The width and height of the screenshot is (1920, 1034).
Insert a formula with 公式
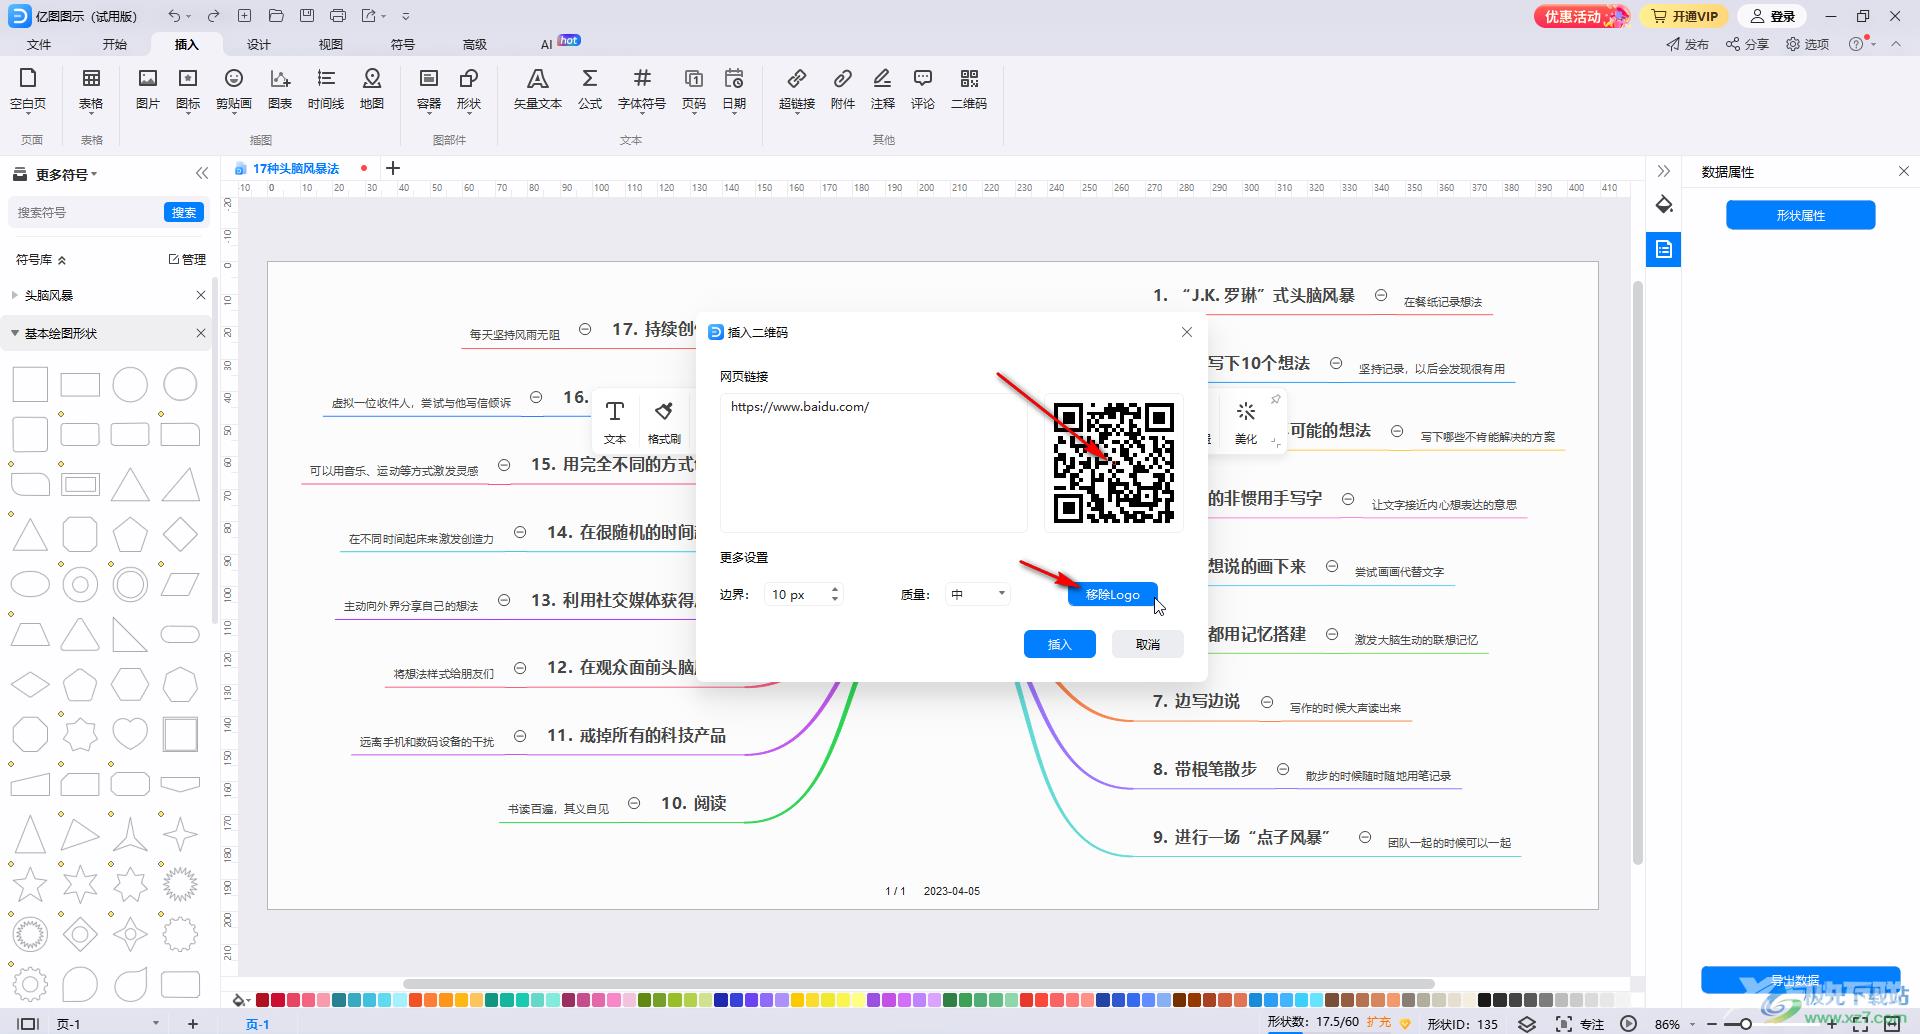click(590, 89)
